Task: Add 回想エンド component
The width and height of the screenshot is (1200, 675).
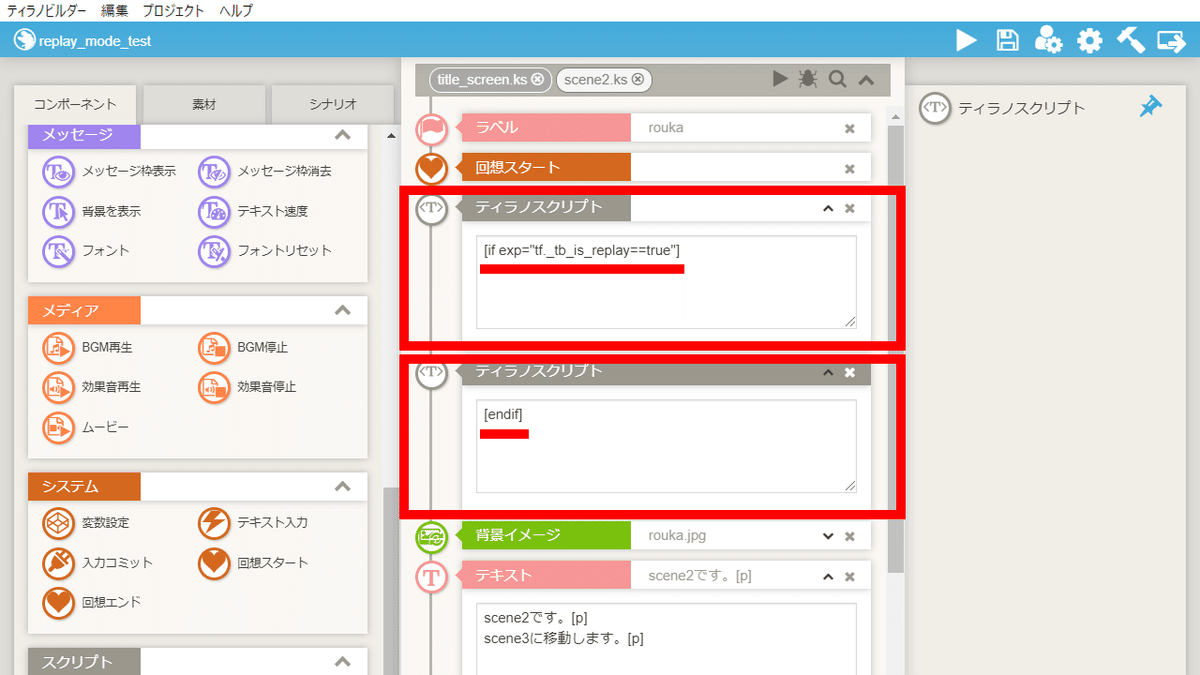Action: click(92, 602)
